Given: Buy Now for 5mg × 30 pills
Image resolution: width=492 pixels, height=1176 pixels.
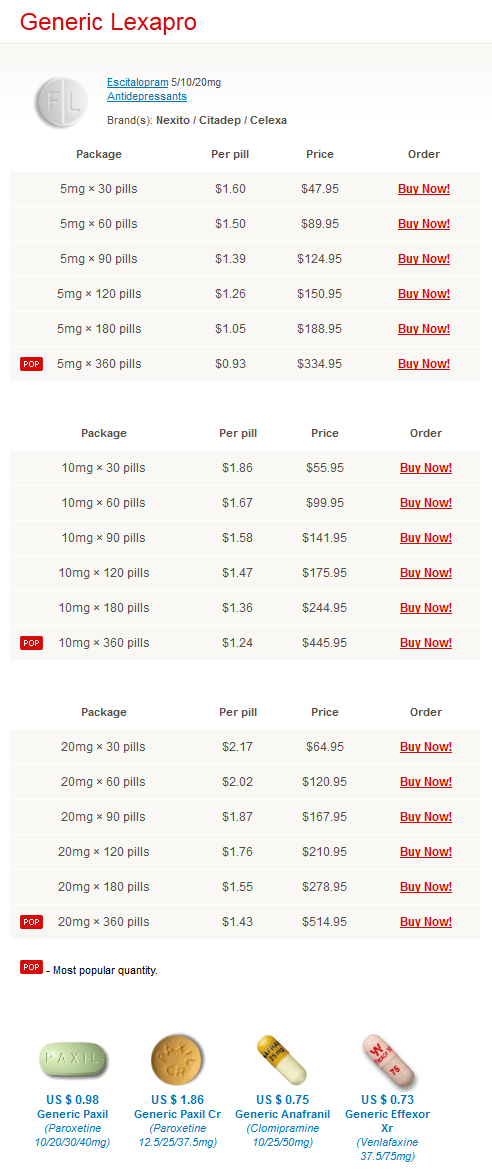Looking at the screenshot, I should tap(424, 189).
